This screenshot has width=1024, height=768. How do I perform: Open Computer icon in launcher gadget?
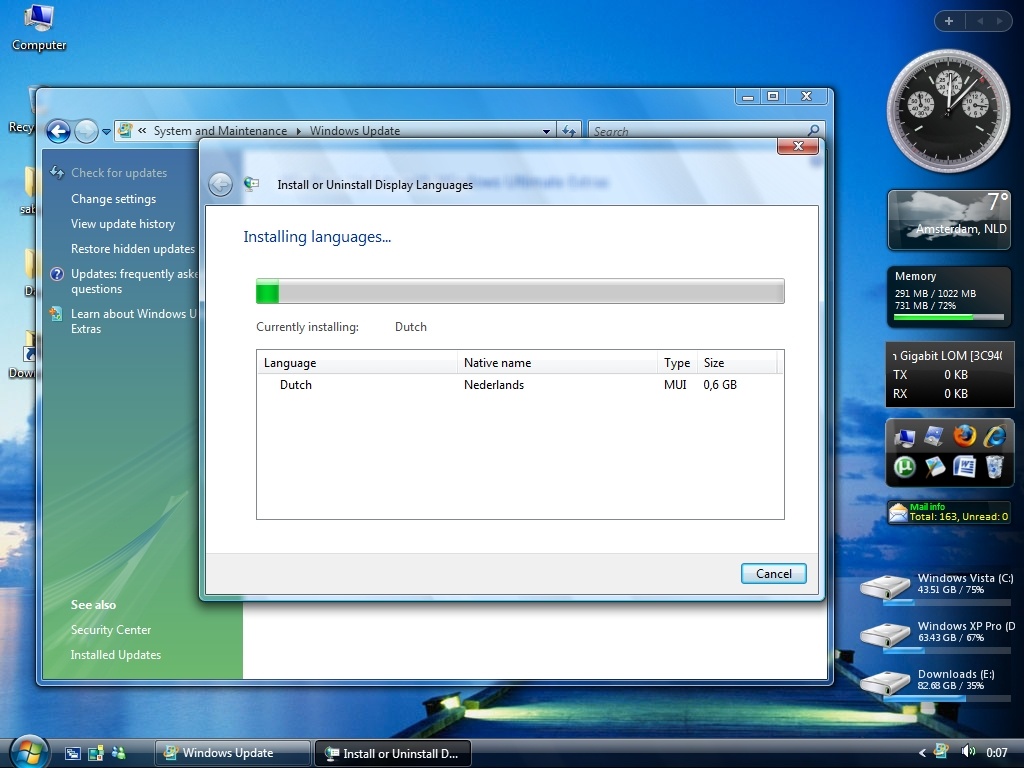(905, 437)
